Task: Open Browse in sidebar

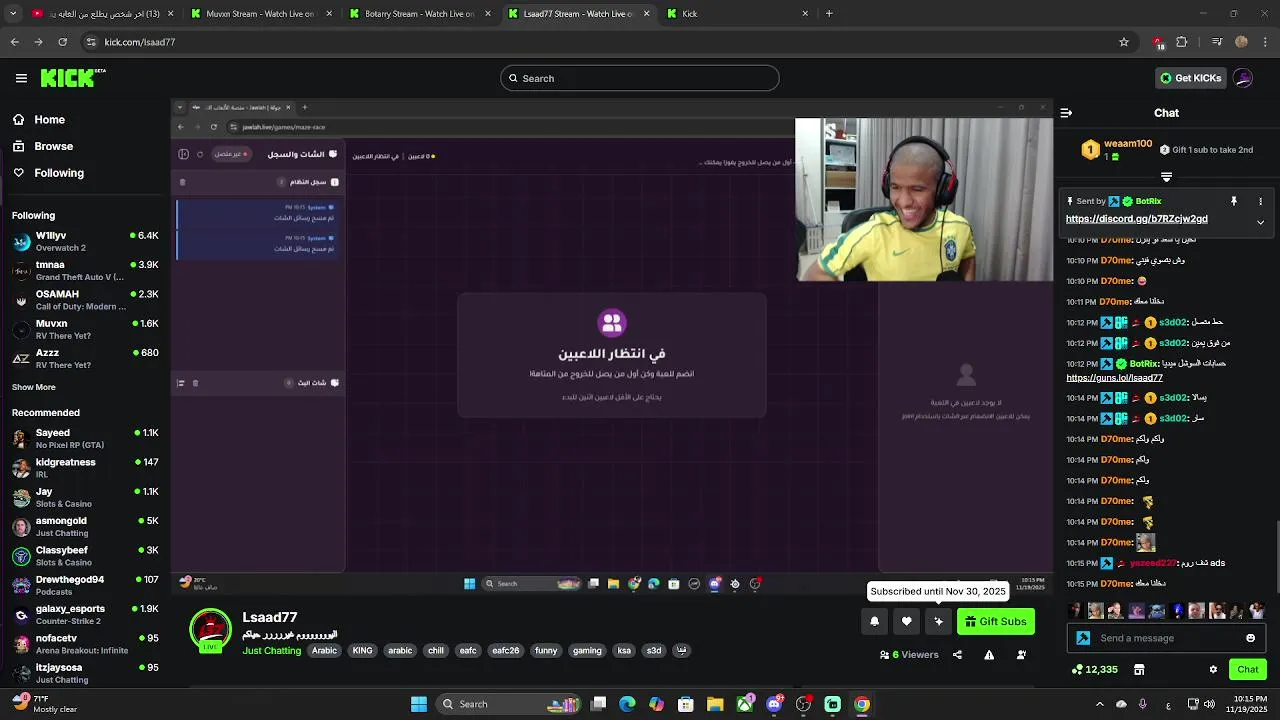Action: pyautogui.click(x=43, y=146)
